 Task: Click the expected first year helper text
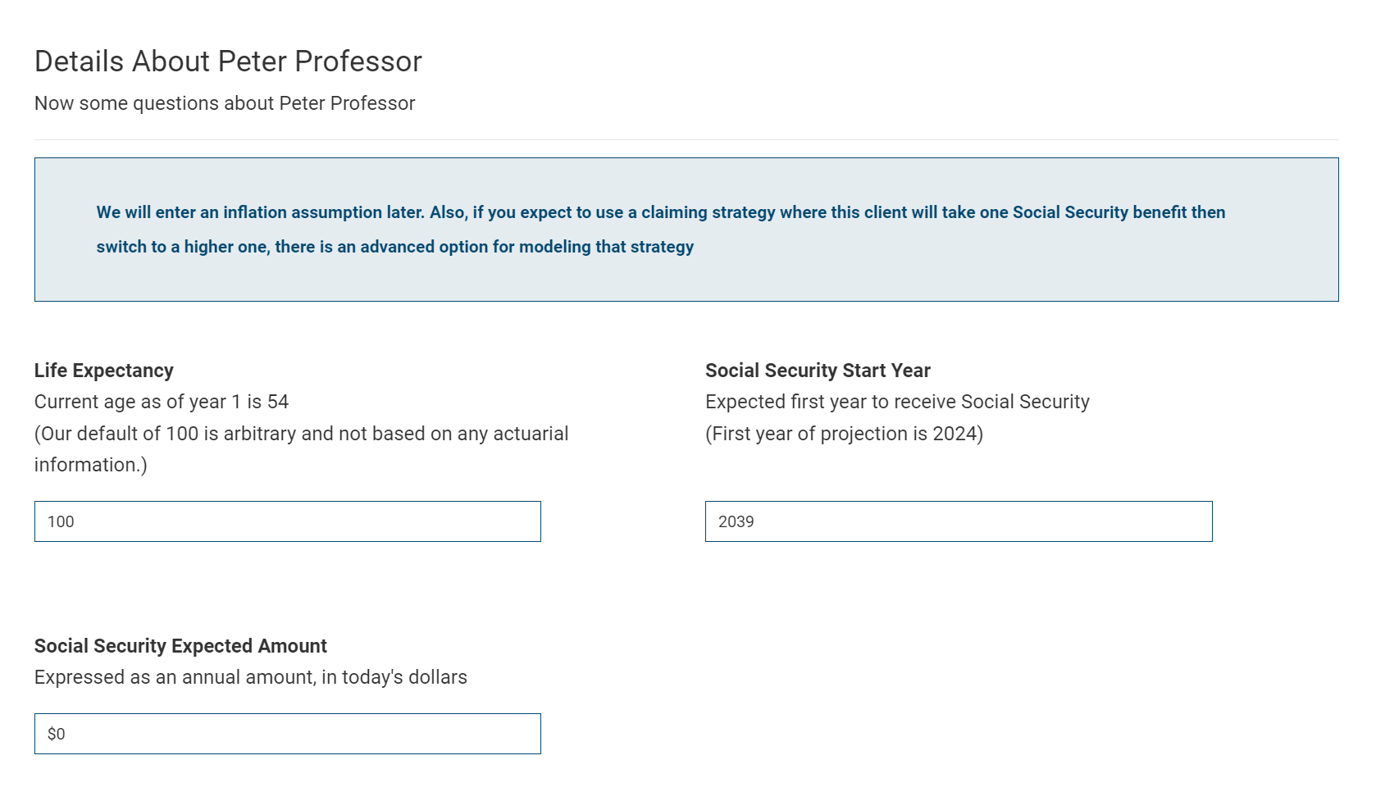(896, 401)
